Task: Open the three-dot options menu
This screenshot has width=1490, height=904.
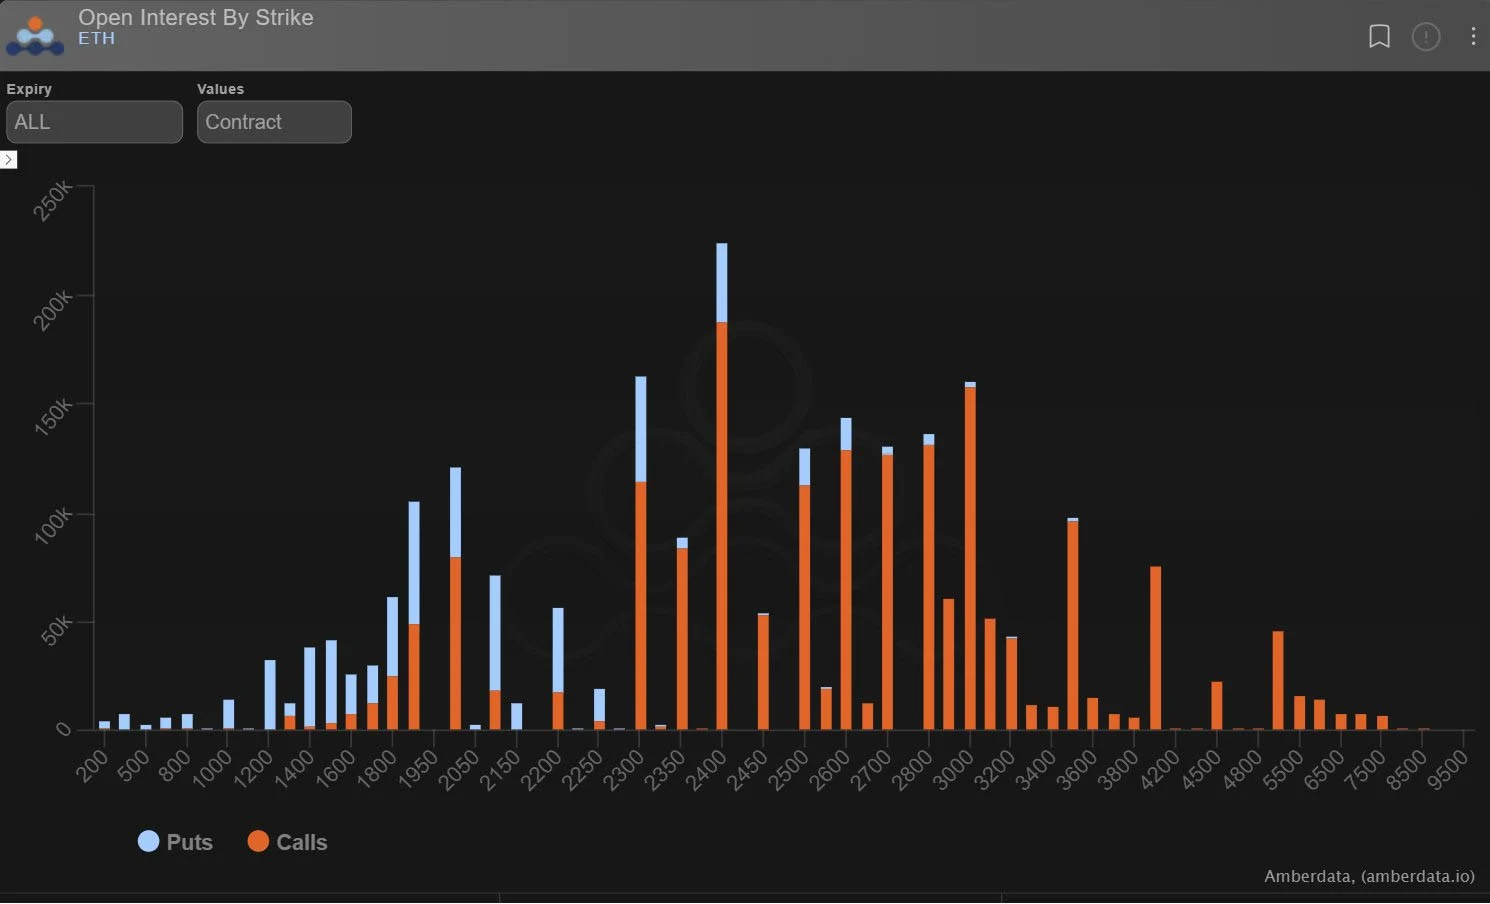Action: (1473, 36)
